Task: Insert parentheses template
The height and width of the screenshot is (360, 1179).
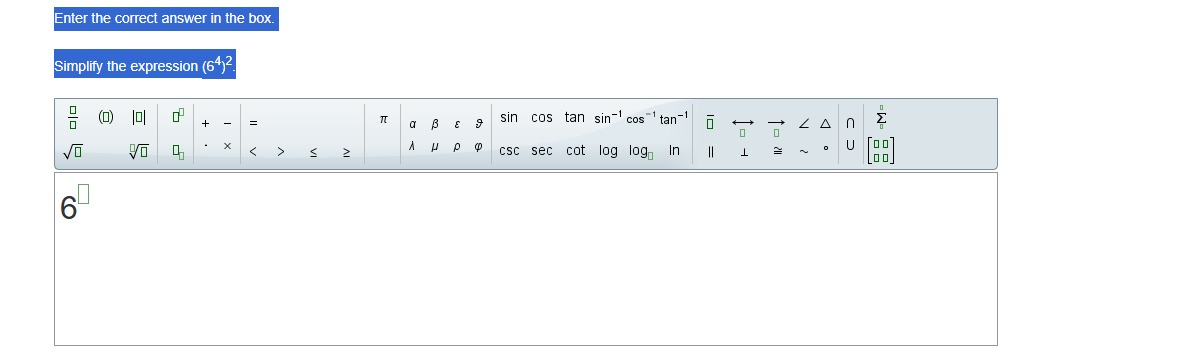Action: [x=106, y=117]
